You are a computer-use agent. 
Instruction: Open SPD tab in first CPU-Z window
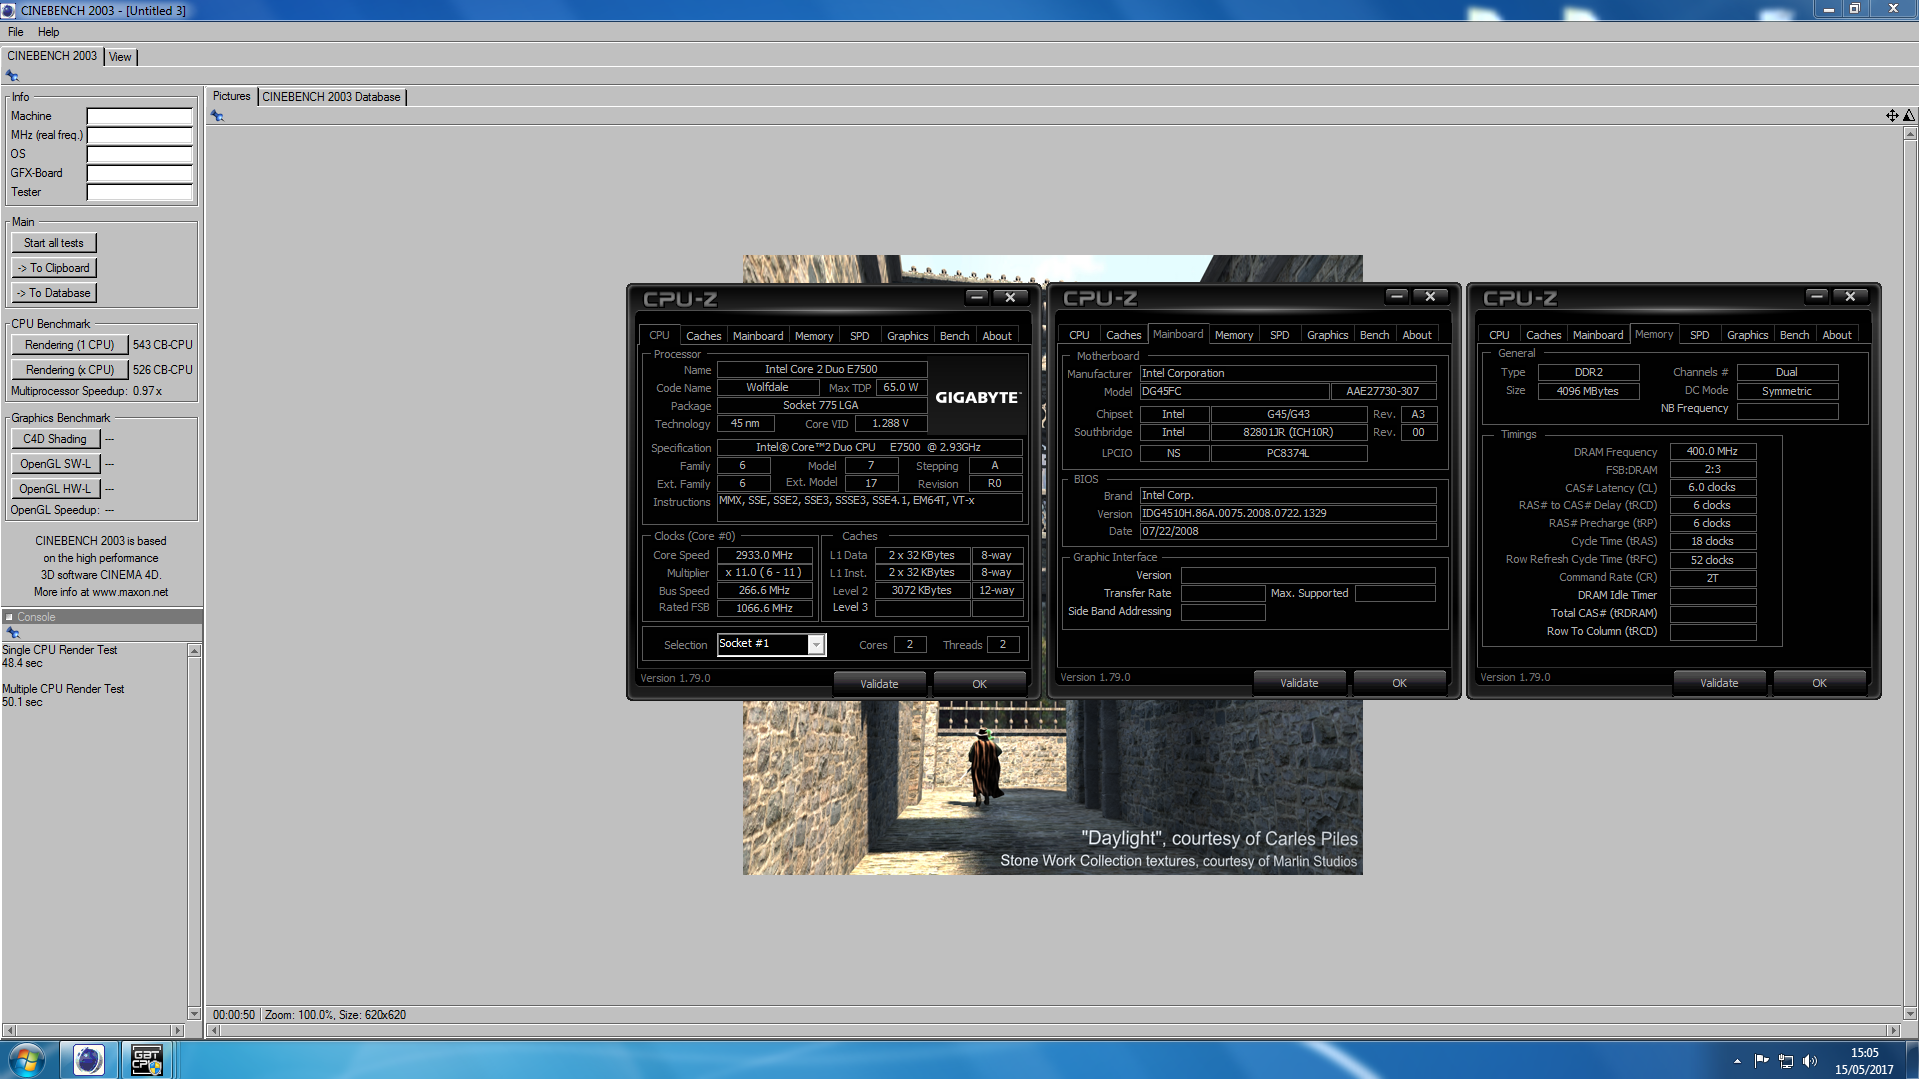tap(859, 336)
